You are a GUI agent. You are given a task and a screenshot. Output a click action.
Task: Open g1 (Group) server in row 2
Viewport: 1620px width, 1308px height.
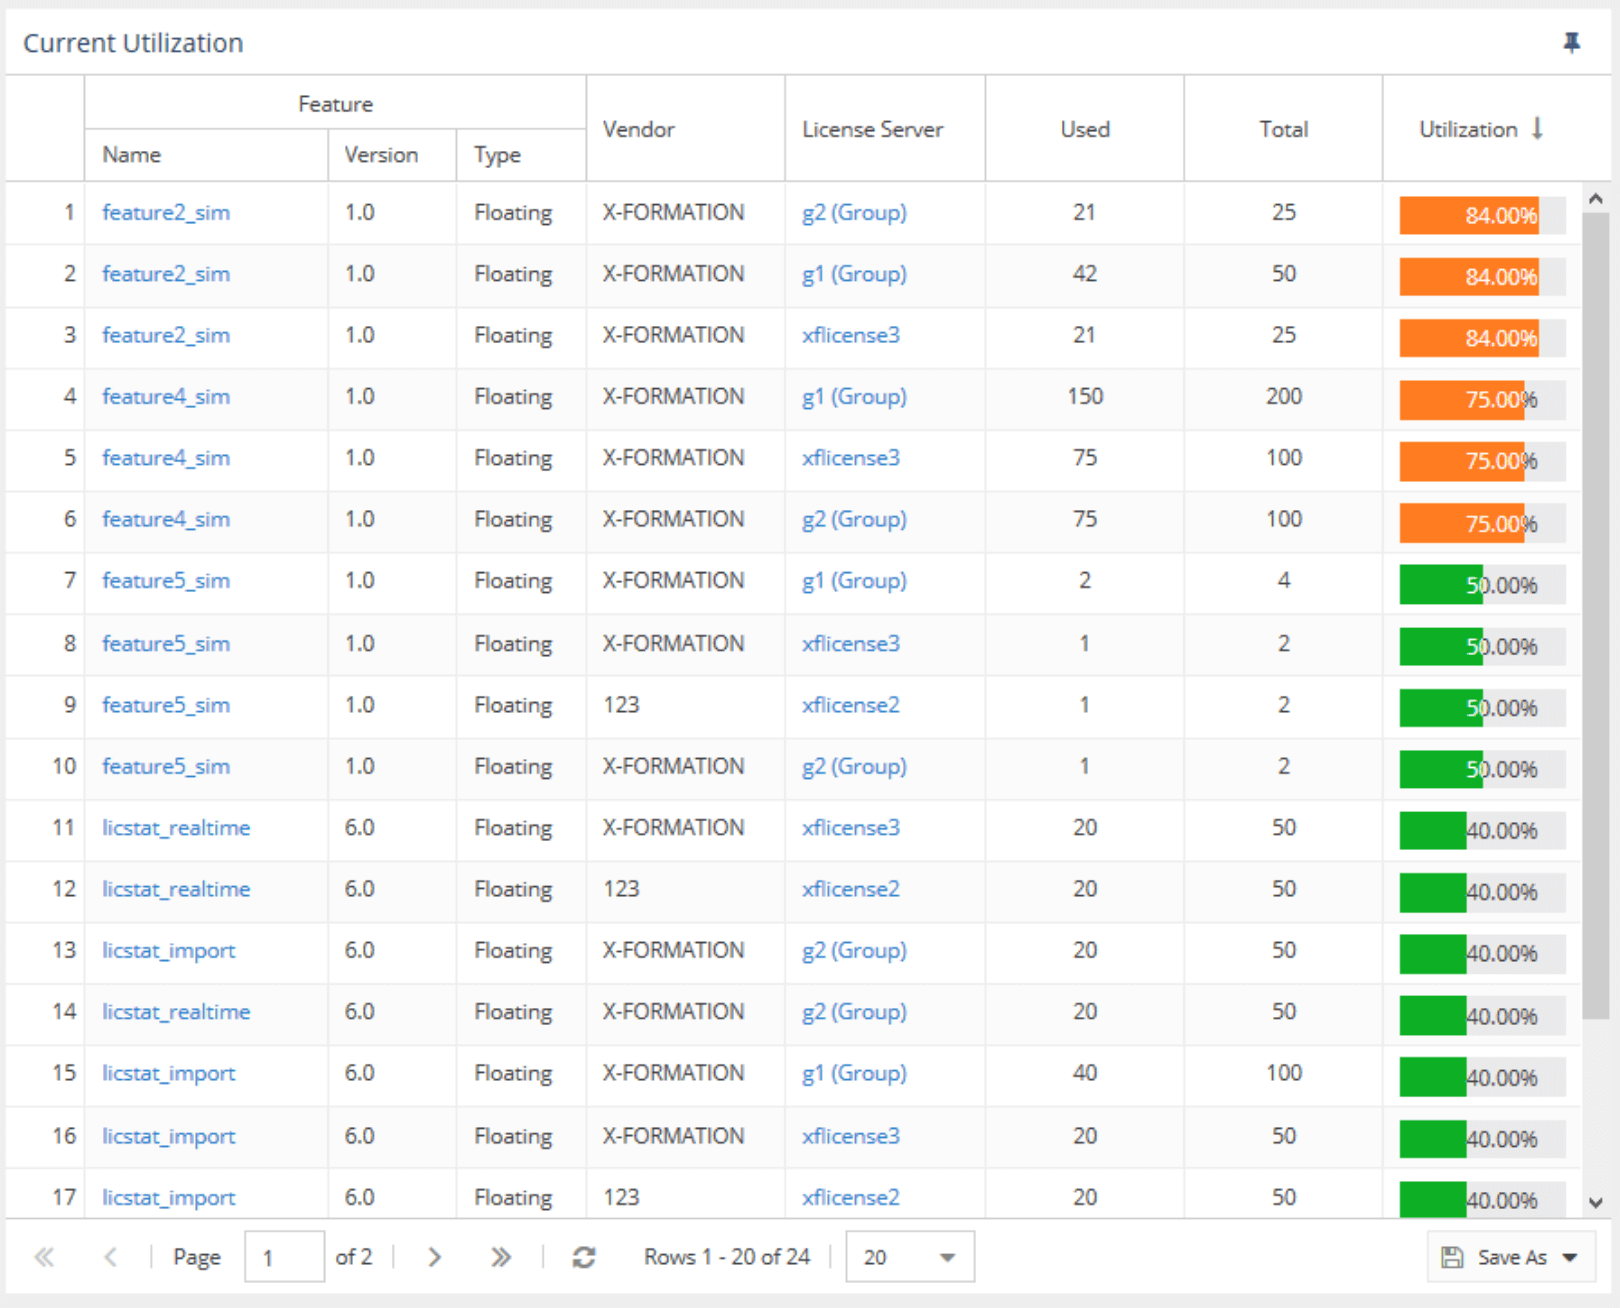click(854, 274)
